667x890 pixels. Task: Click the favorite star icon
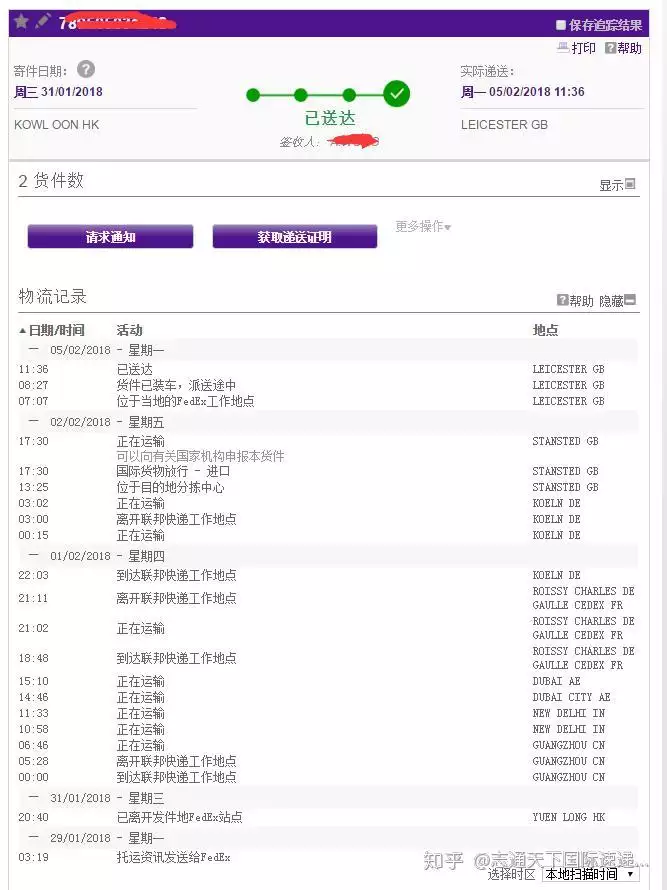click(22, 22)
